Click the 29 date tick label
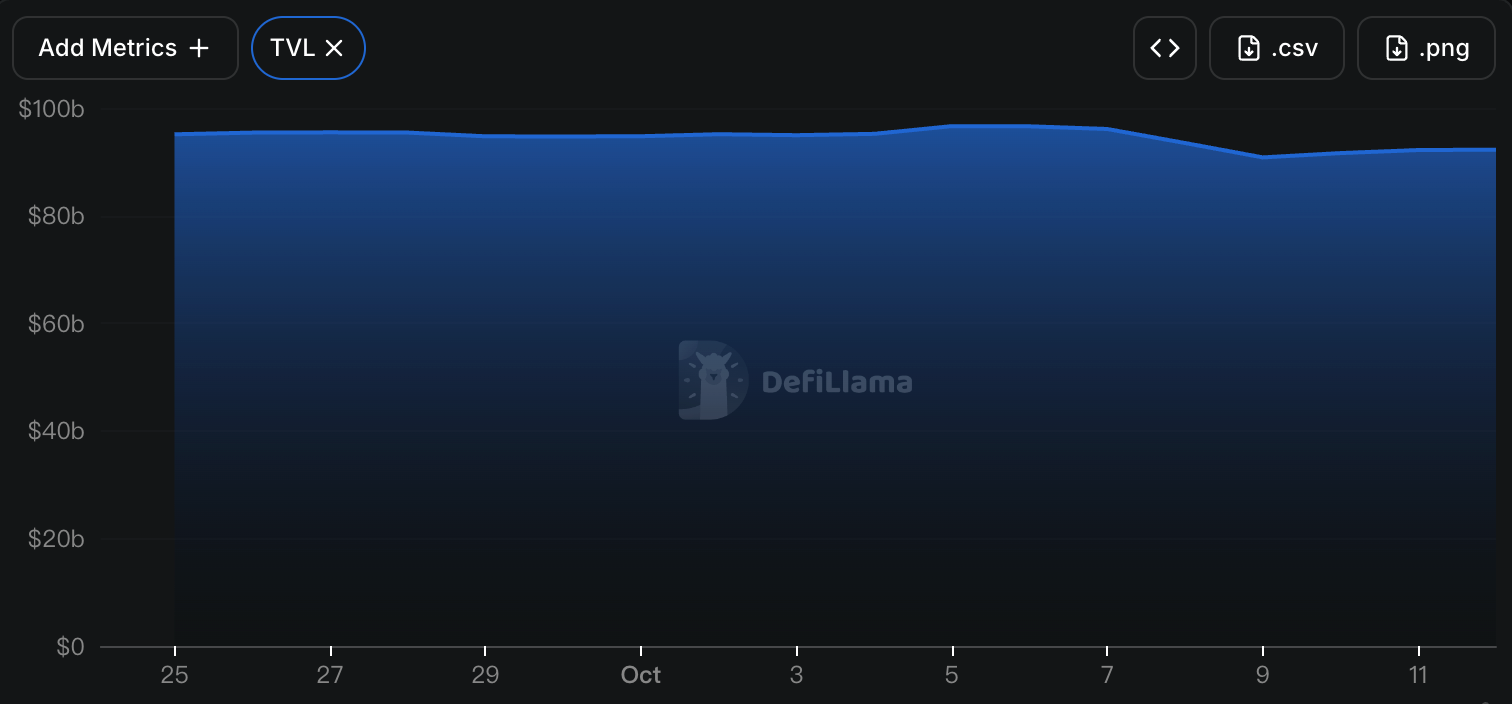 pyautogui.click(x=485, y=675)
